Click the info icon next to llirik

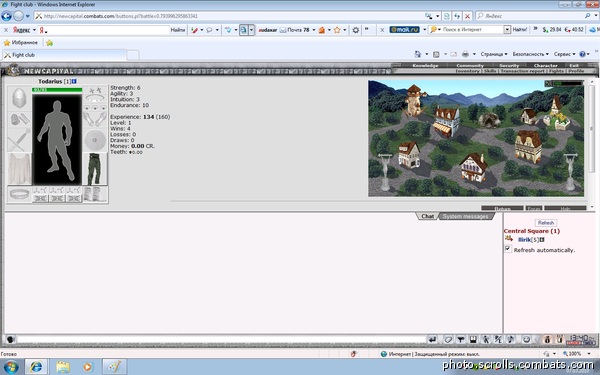(x=542, y=240)
